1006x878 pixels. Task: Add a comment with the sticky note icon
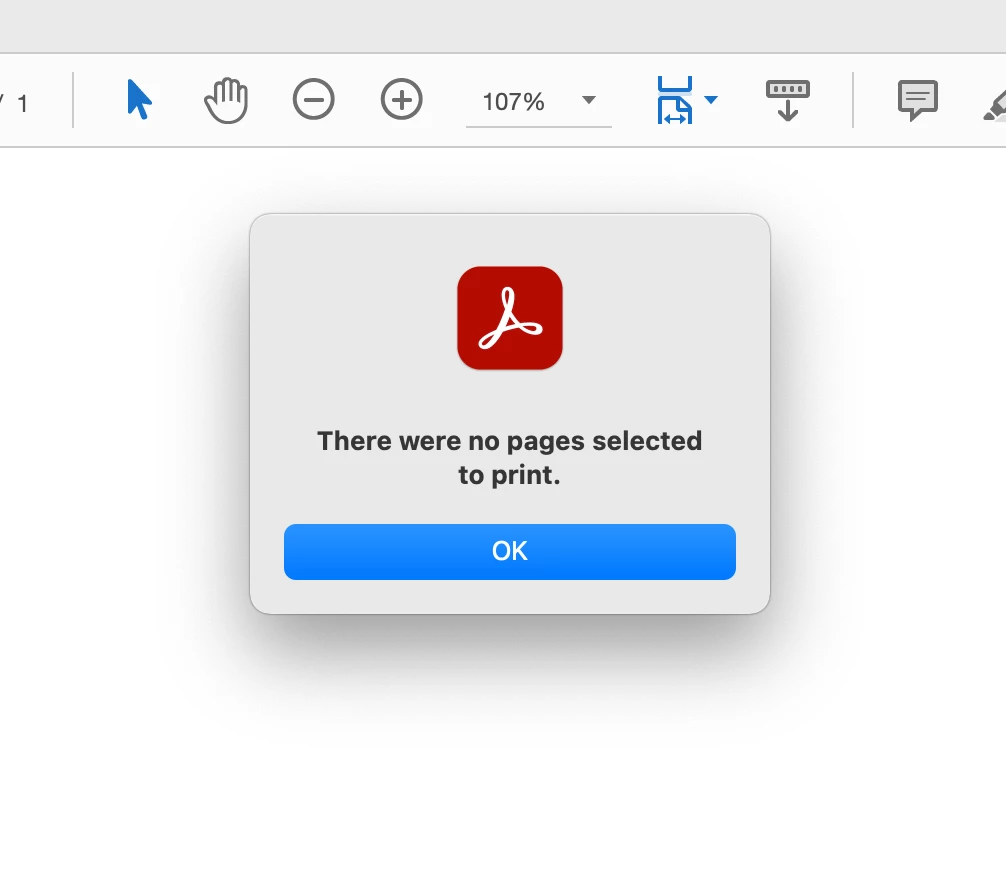pyautogui.click(x=917, y=100)
